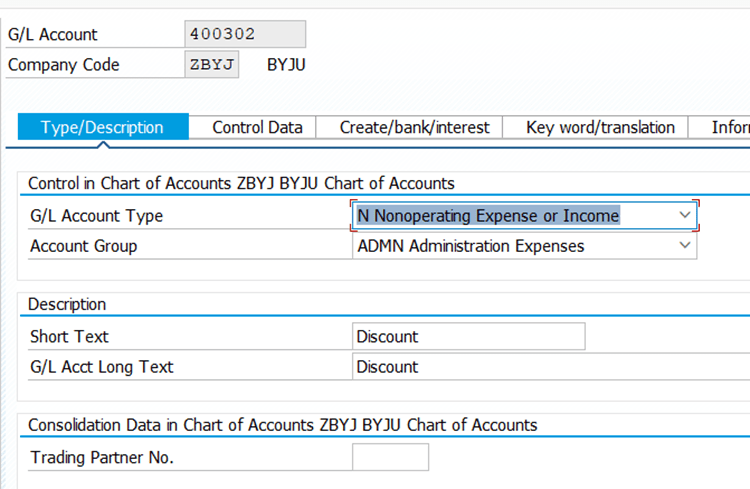Click into the G/L Acct Long Text field
Viewport: 750px width, 489px height.
[550, 367]
